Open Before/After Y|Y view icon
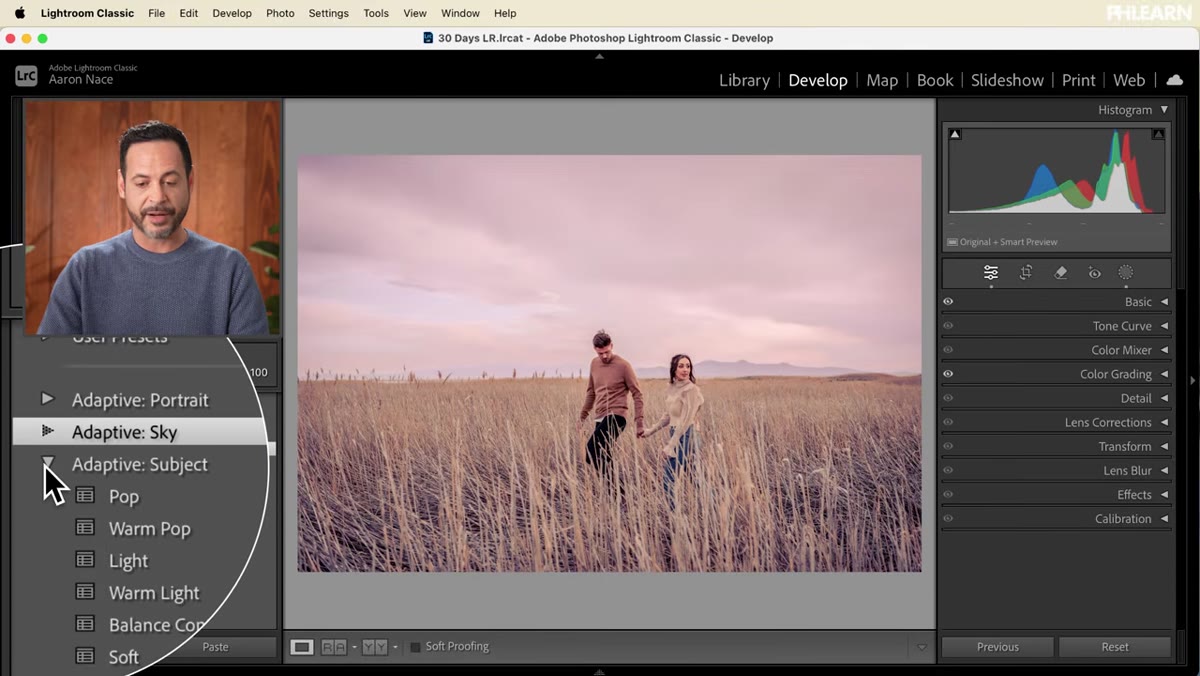The width and height of the screenshot is (1200, 676). click(x=375, y=647)
